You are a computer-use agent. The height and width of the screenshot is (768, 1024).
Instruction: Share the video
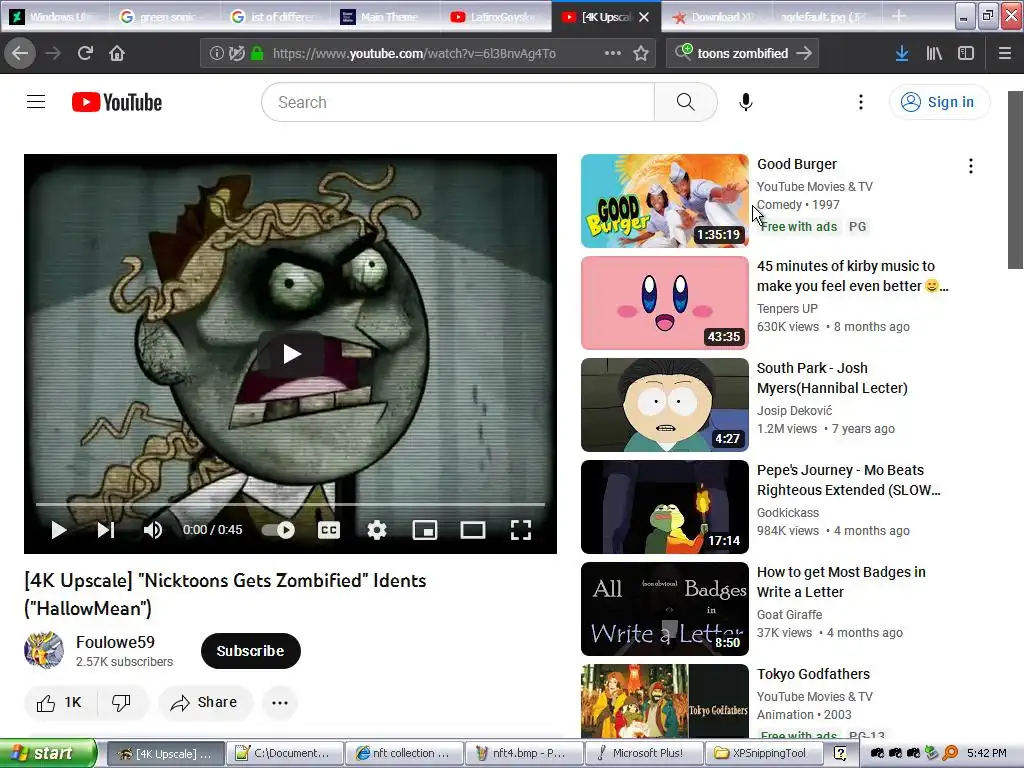(204, 702)
